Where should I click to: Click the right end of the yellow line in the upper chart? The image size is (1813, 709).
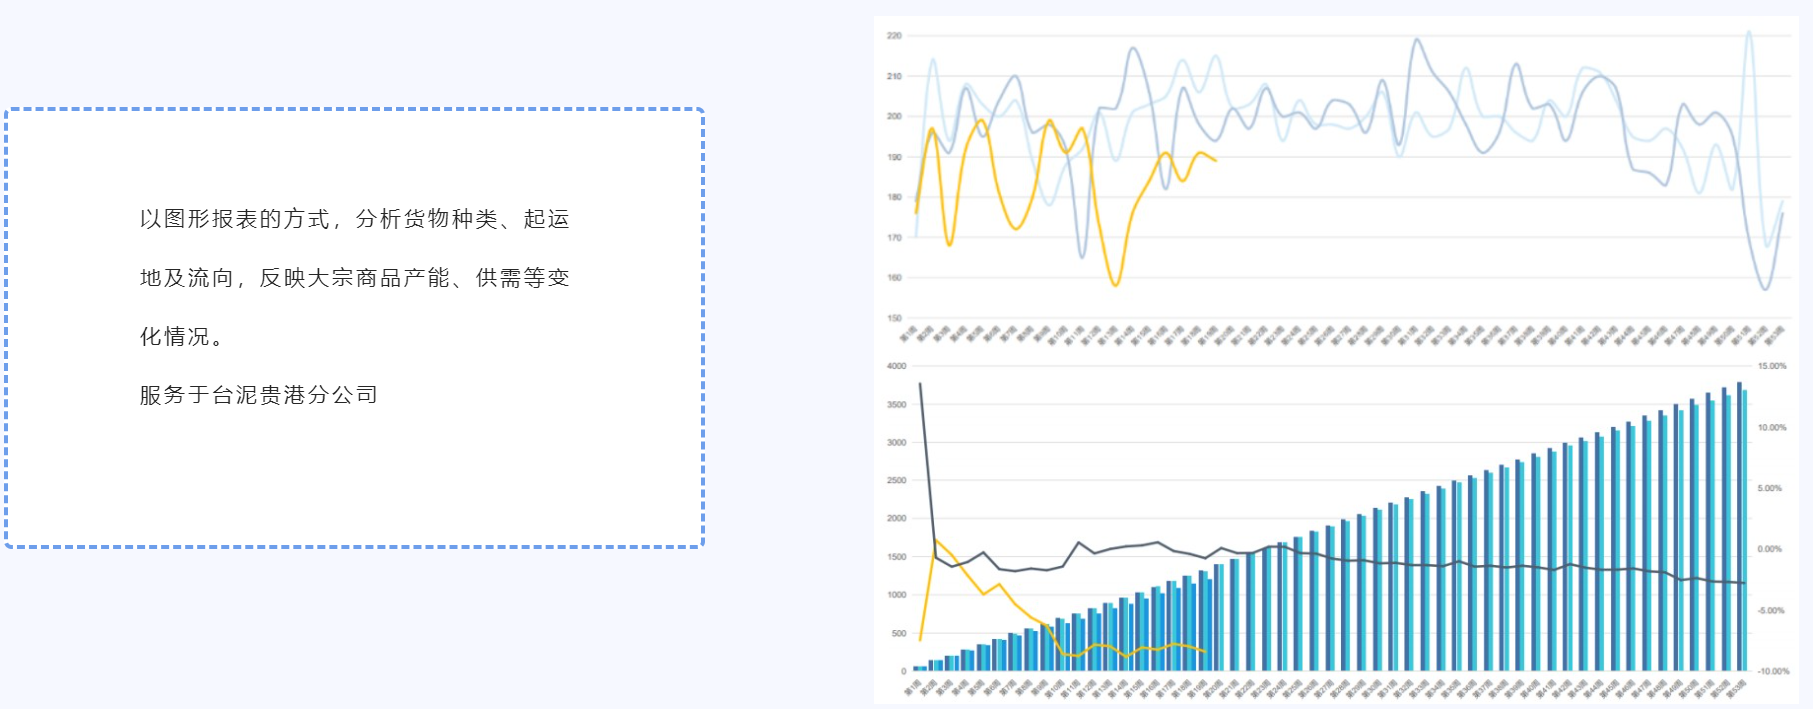coord(1215,160)
